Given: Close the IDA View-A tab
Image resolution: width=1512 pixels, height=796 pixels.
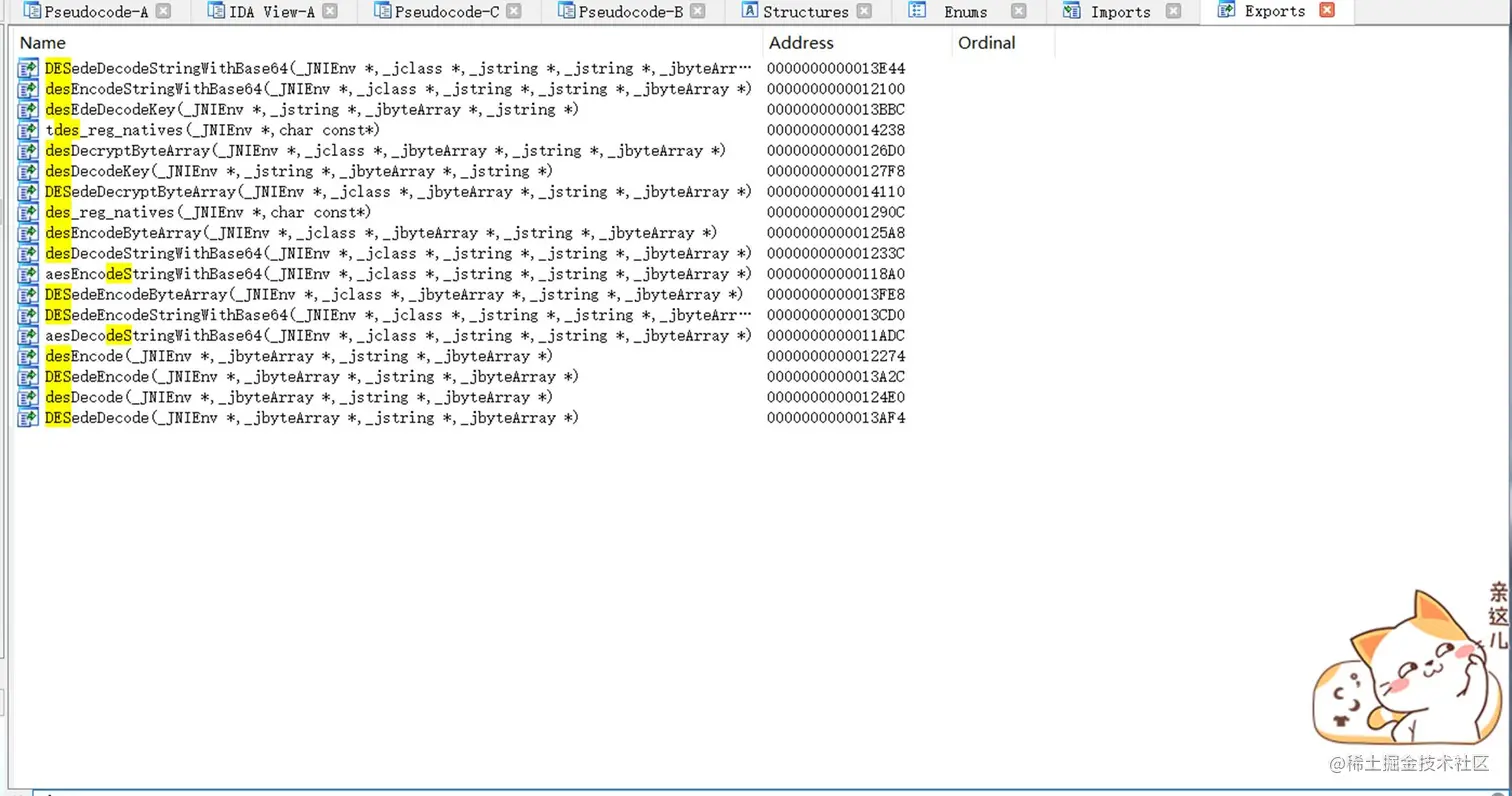Looking at the screenshot, I should [330, 11].
